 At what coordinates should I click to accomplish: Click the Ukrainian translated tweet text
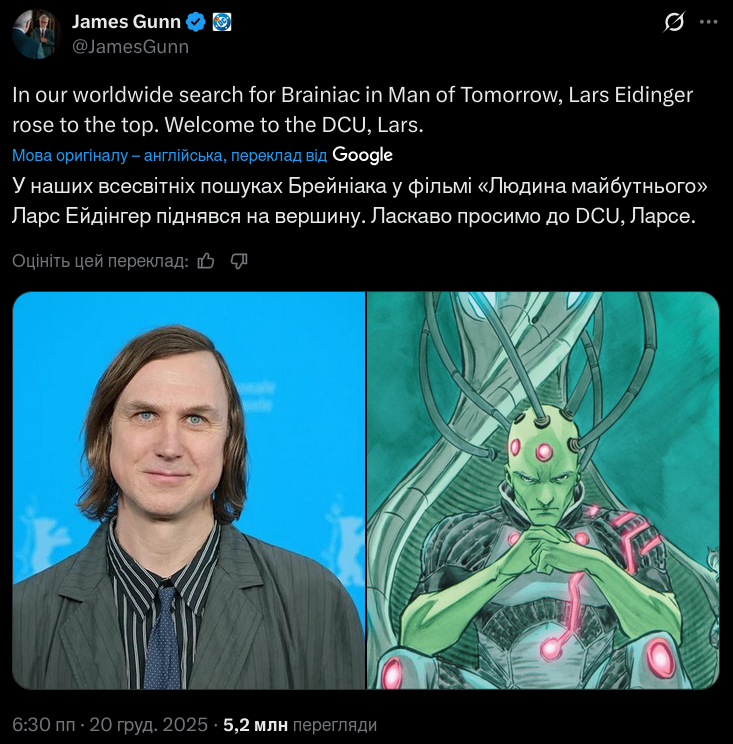tap(360, 201)
